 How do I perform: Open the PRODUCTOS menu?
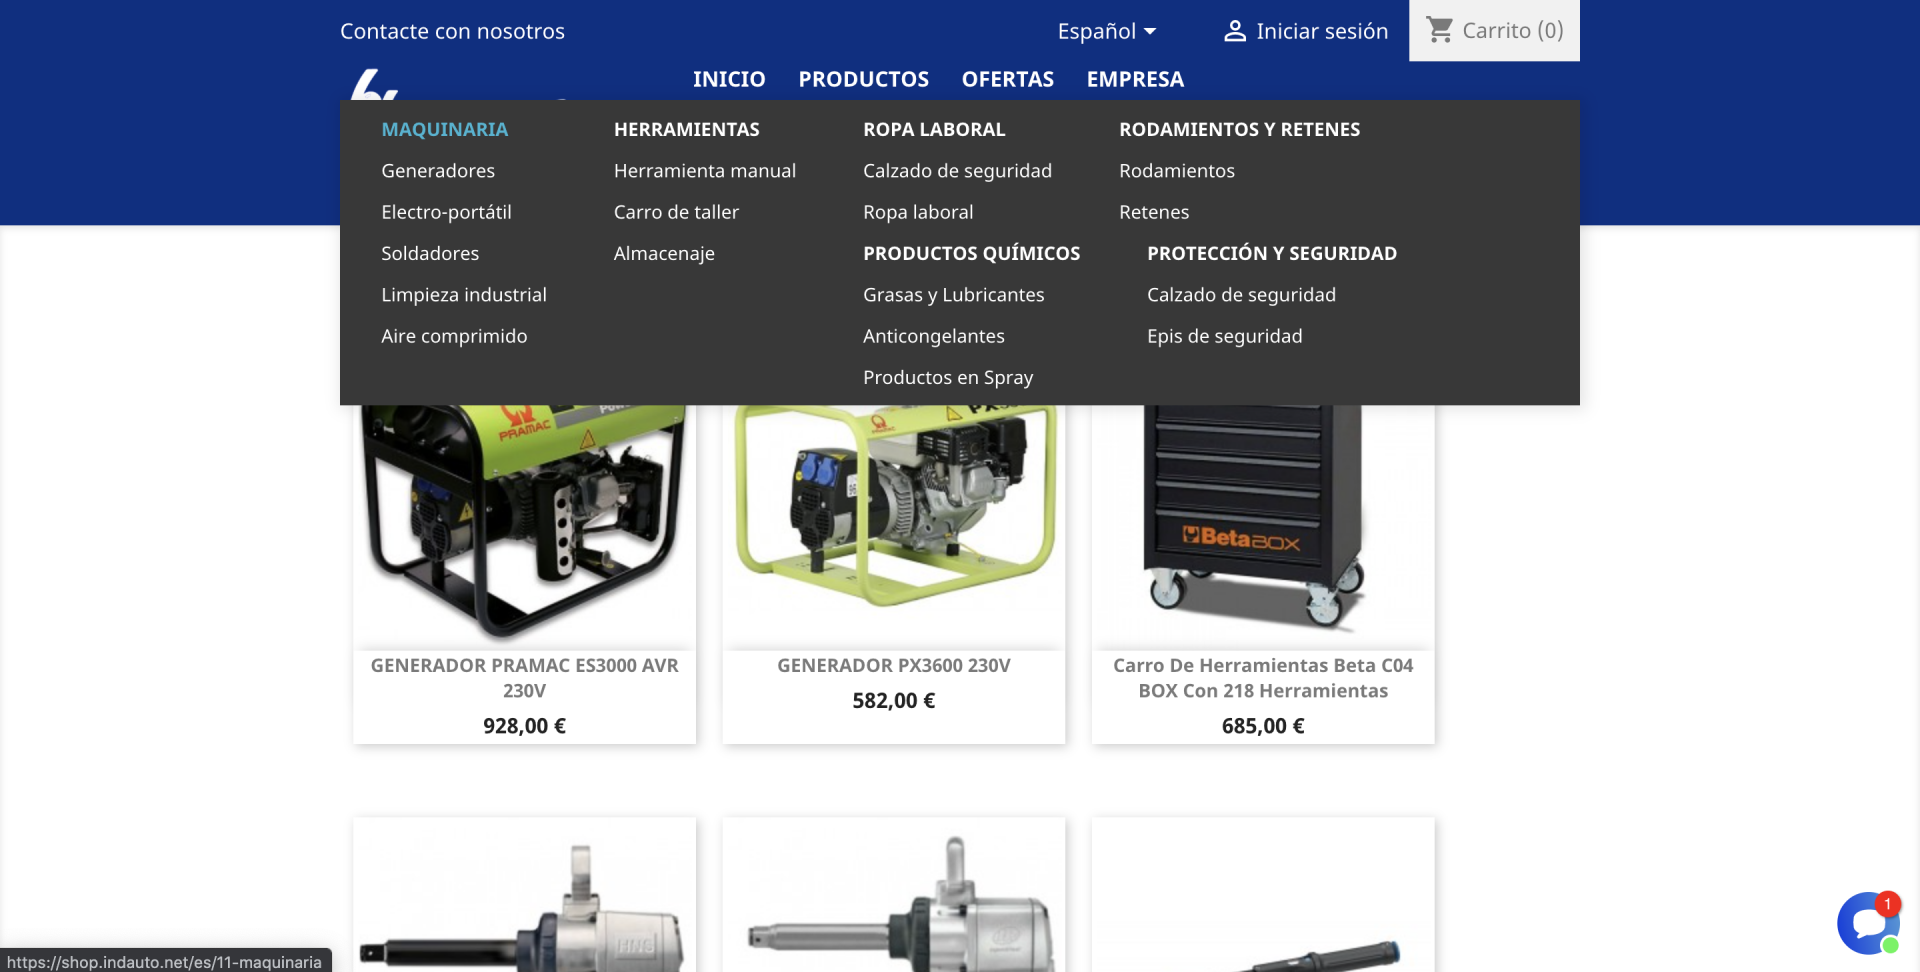point(864,79)
